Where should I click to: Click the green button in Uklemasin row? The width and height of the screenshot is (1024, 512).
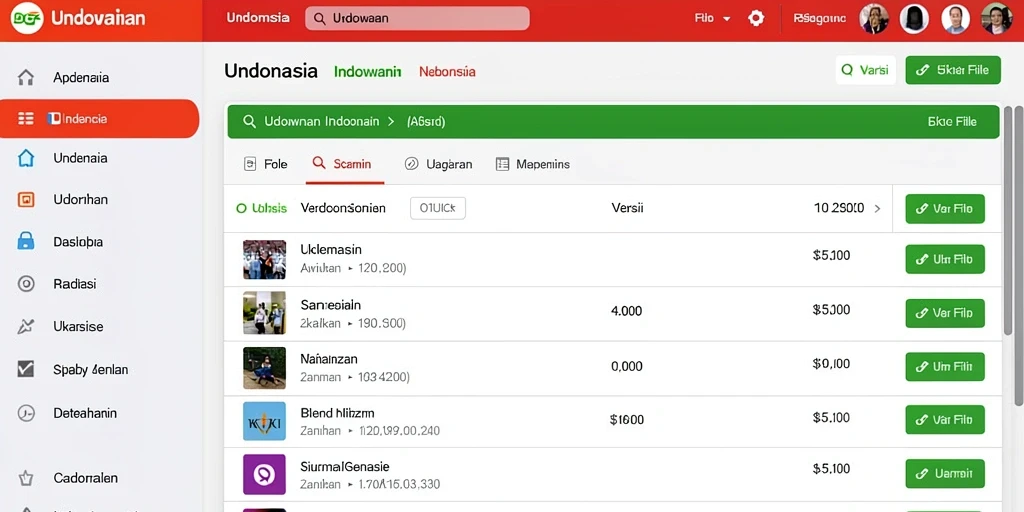tap(945, 259)
